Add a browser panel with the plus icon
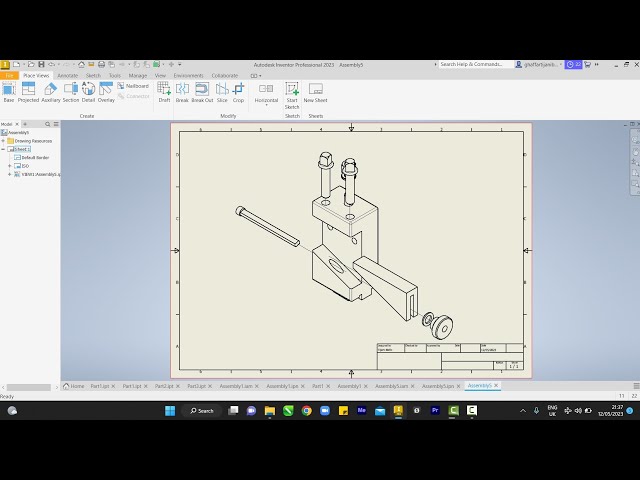The width and height of the screenshot is (640, 480). tap(25, 124)
